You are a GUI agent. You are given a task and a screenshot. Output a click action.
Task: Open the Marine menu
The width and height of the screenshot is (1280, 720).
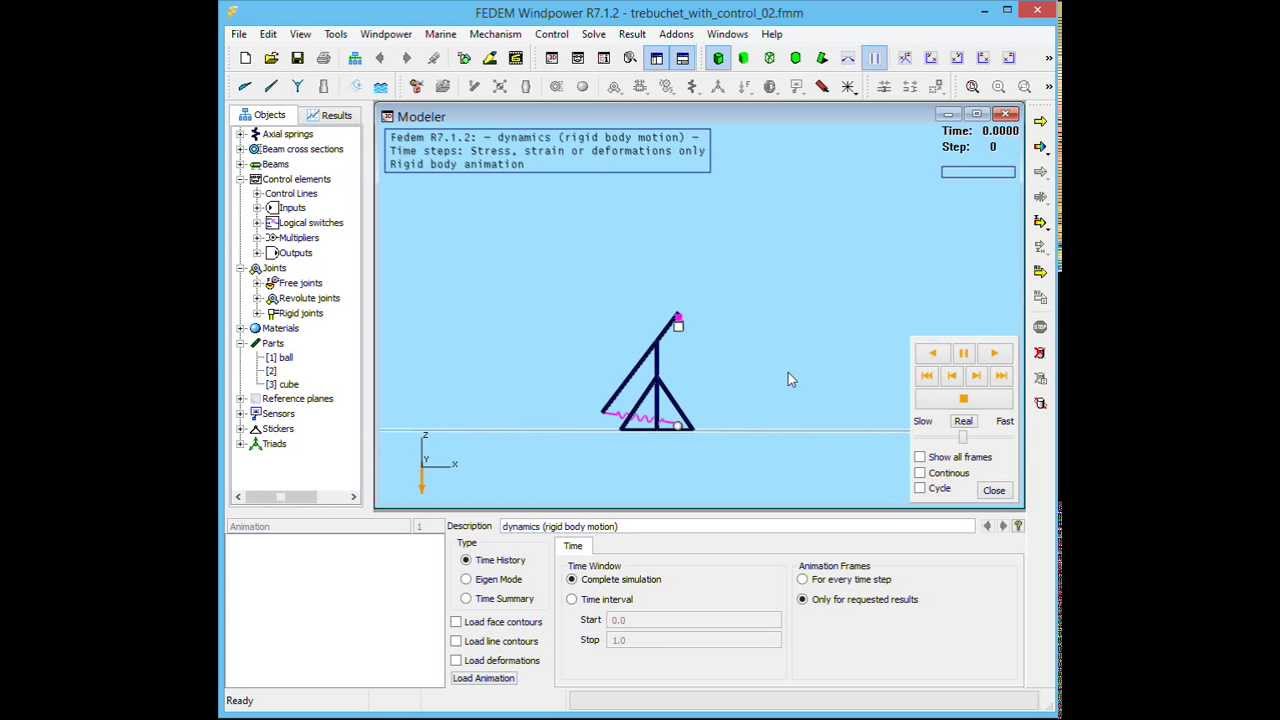(x=440, y=34)
